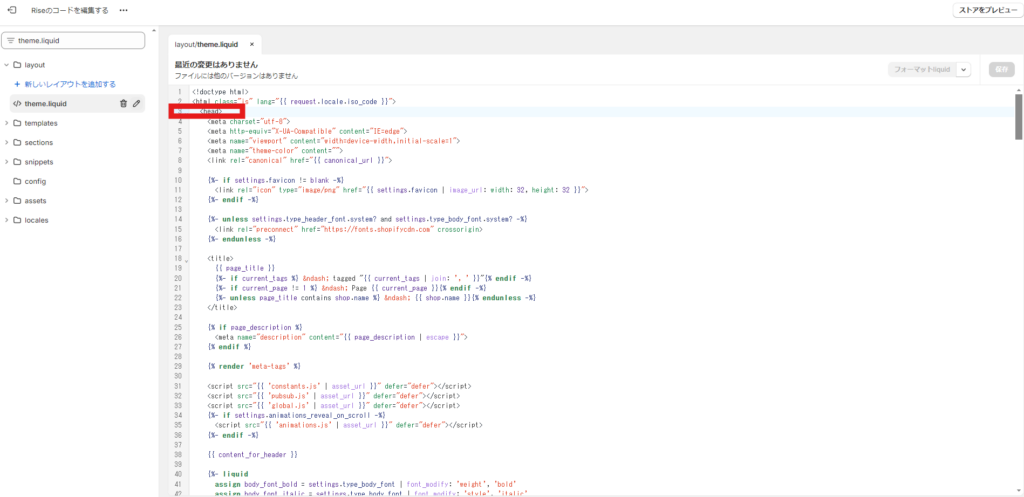Click the 保存 save button

point(1002,70)
